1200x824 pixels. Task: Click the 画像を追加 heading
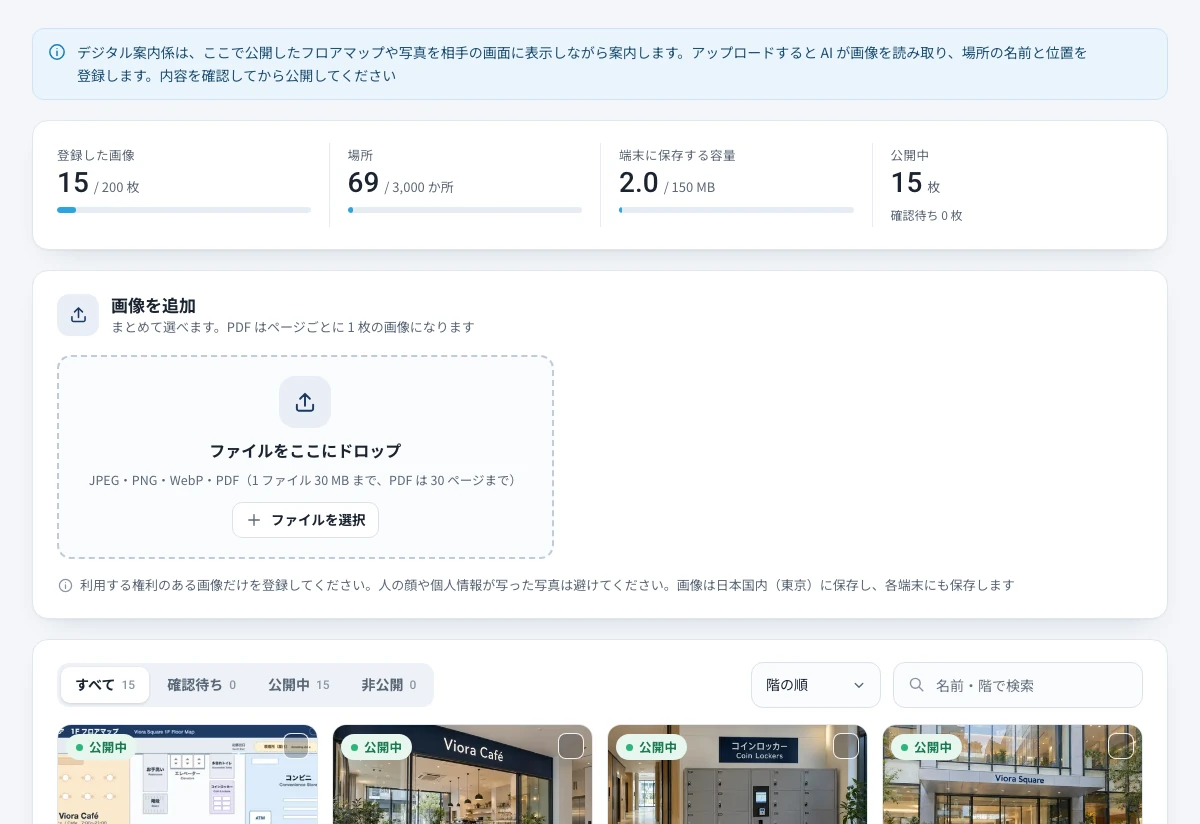tap(153, 306)
